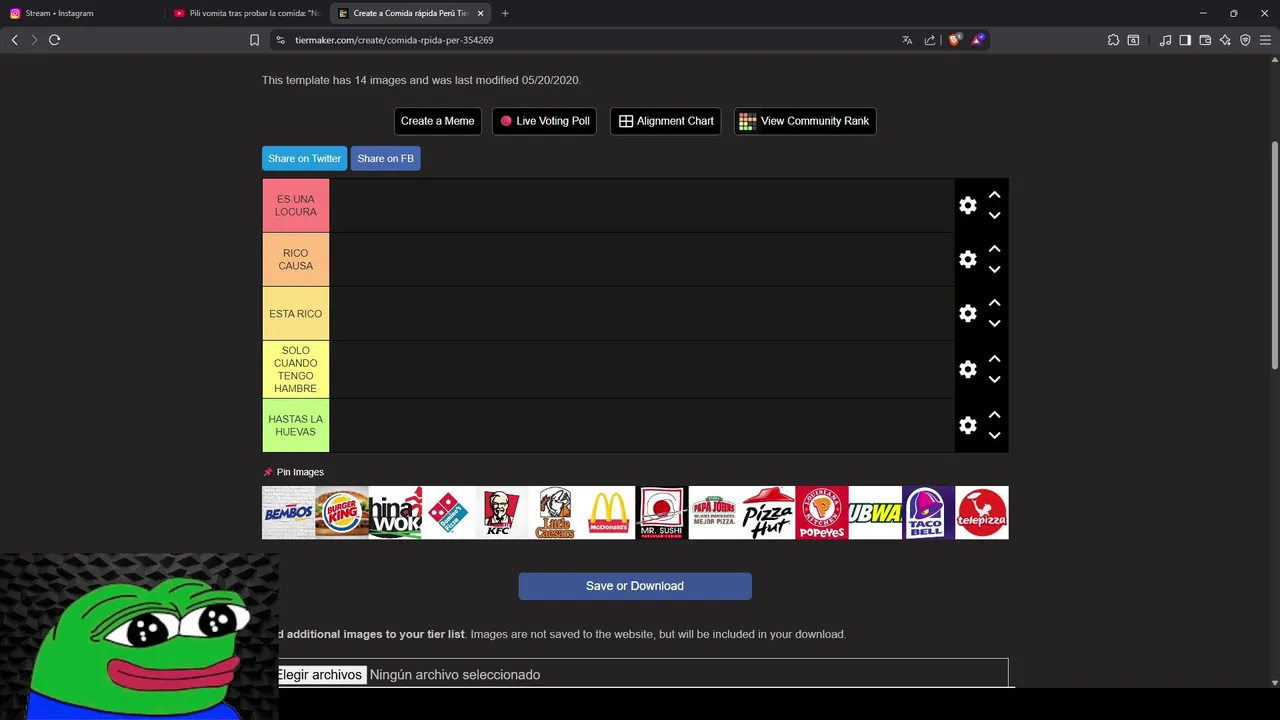Move RICO CAUSA row up

pos(994,249)
